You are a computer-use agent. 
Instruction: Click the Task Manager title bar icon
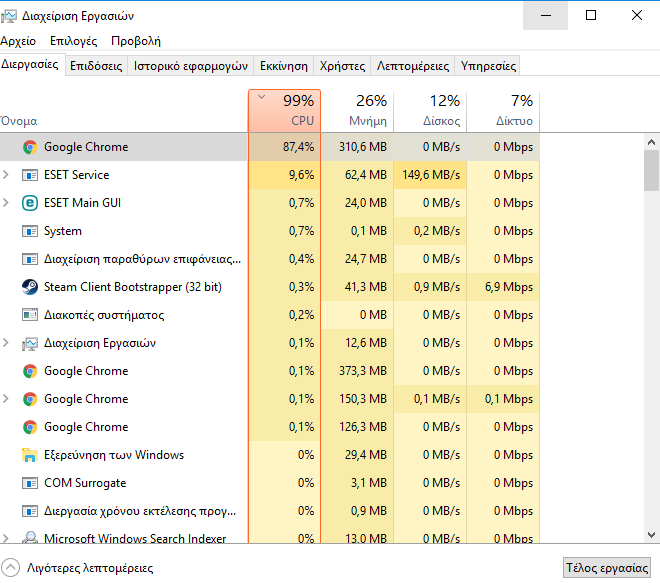(9, 16)
